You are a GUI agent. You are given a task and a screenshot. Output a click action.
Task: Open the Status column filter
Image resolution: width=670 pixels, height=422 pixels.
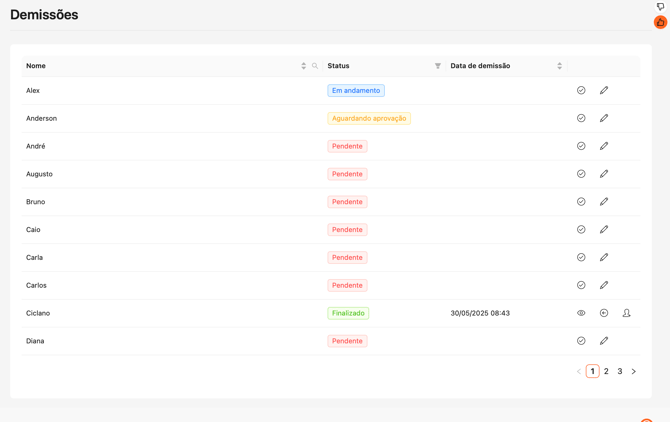click(x=438, y=66)
